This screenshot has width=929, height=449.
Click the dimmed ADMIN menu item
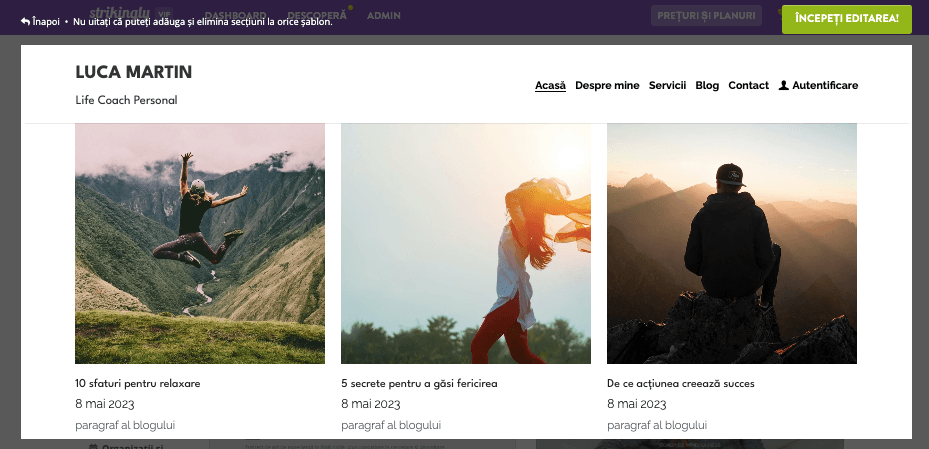[x=383, y=15]
